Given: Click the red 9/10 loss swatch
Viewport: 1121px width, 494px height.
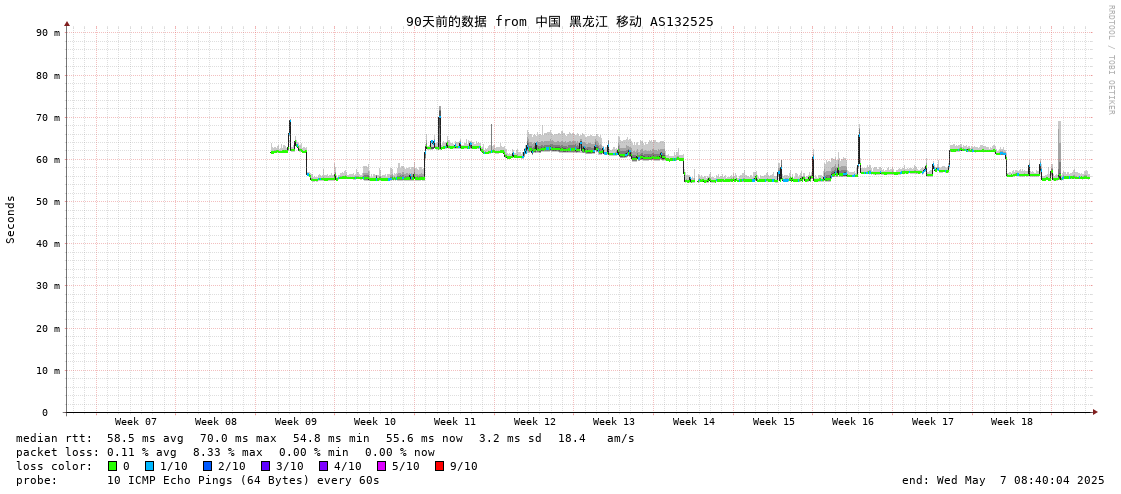Looking at the screenshot, I should [440, 466].
